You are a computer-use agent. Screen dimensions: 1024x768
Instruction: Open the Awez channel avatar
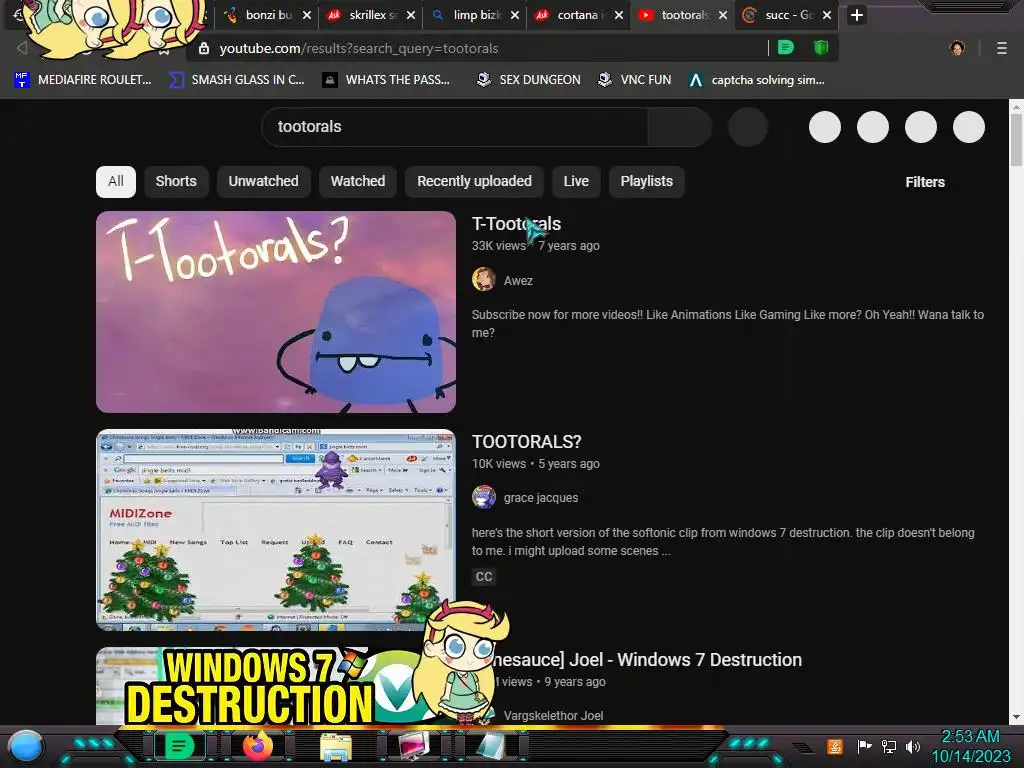(x=483, y=280)
